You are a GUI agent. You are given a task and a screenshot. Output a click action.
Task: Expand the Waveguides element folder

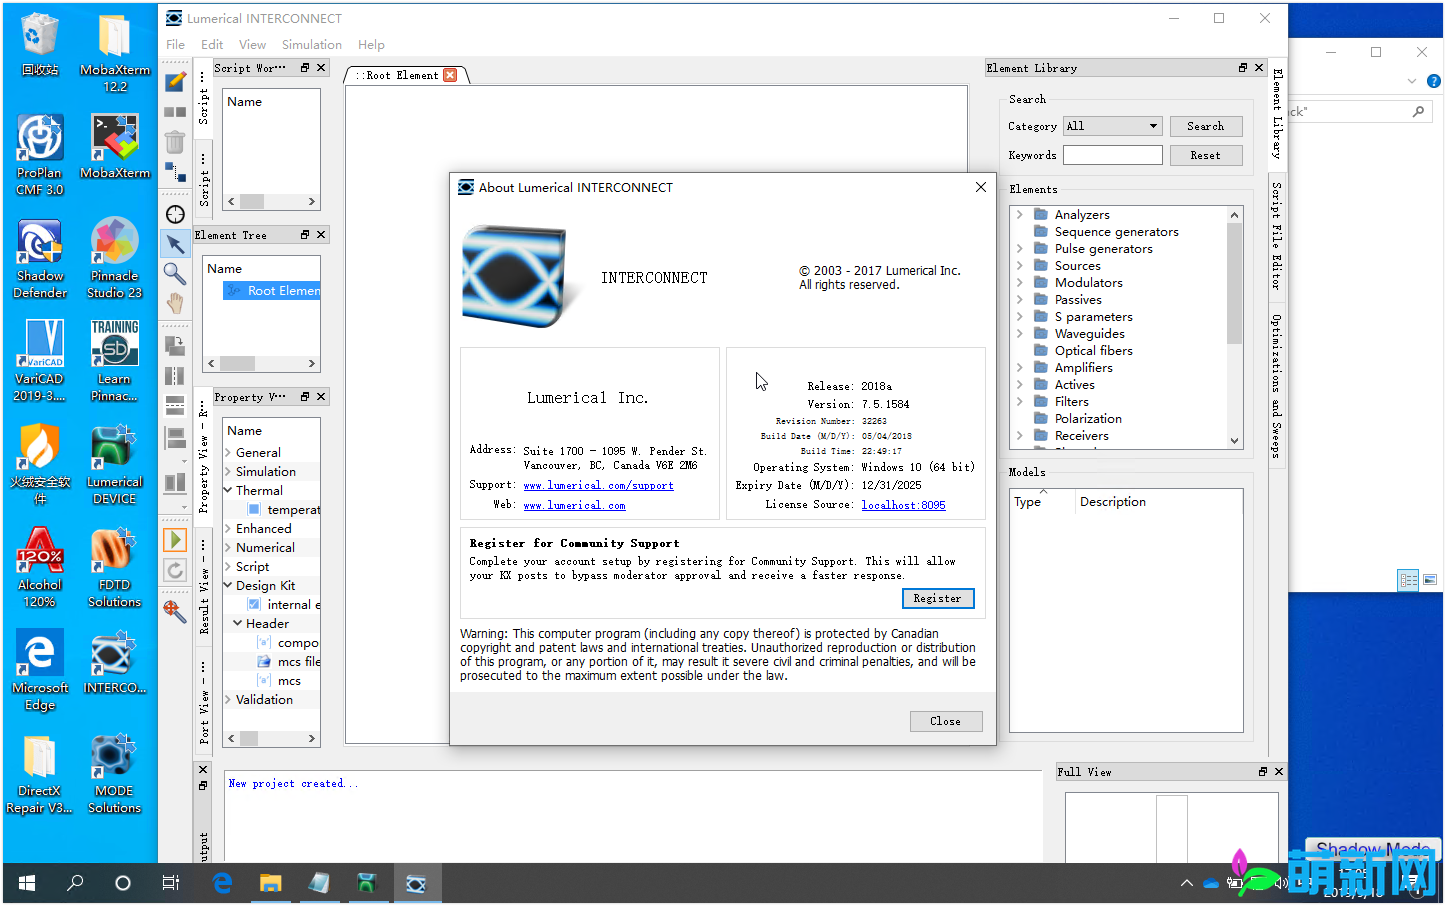pyautogui.click(x=1019, y=334)
